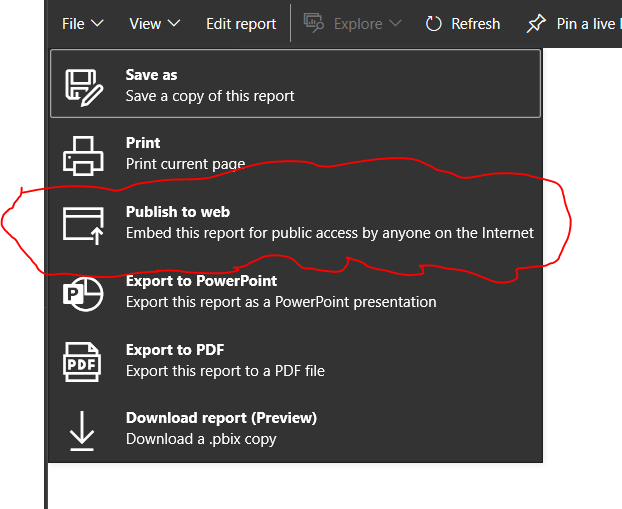Choose Export to PowerPoint

(x=296, y=291)
